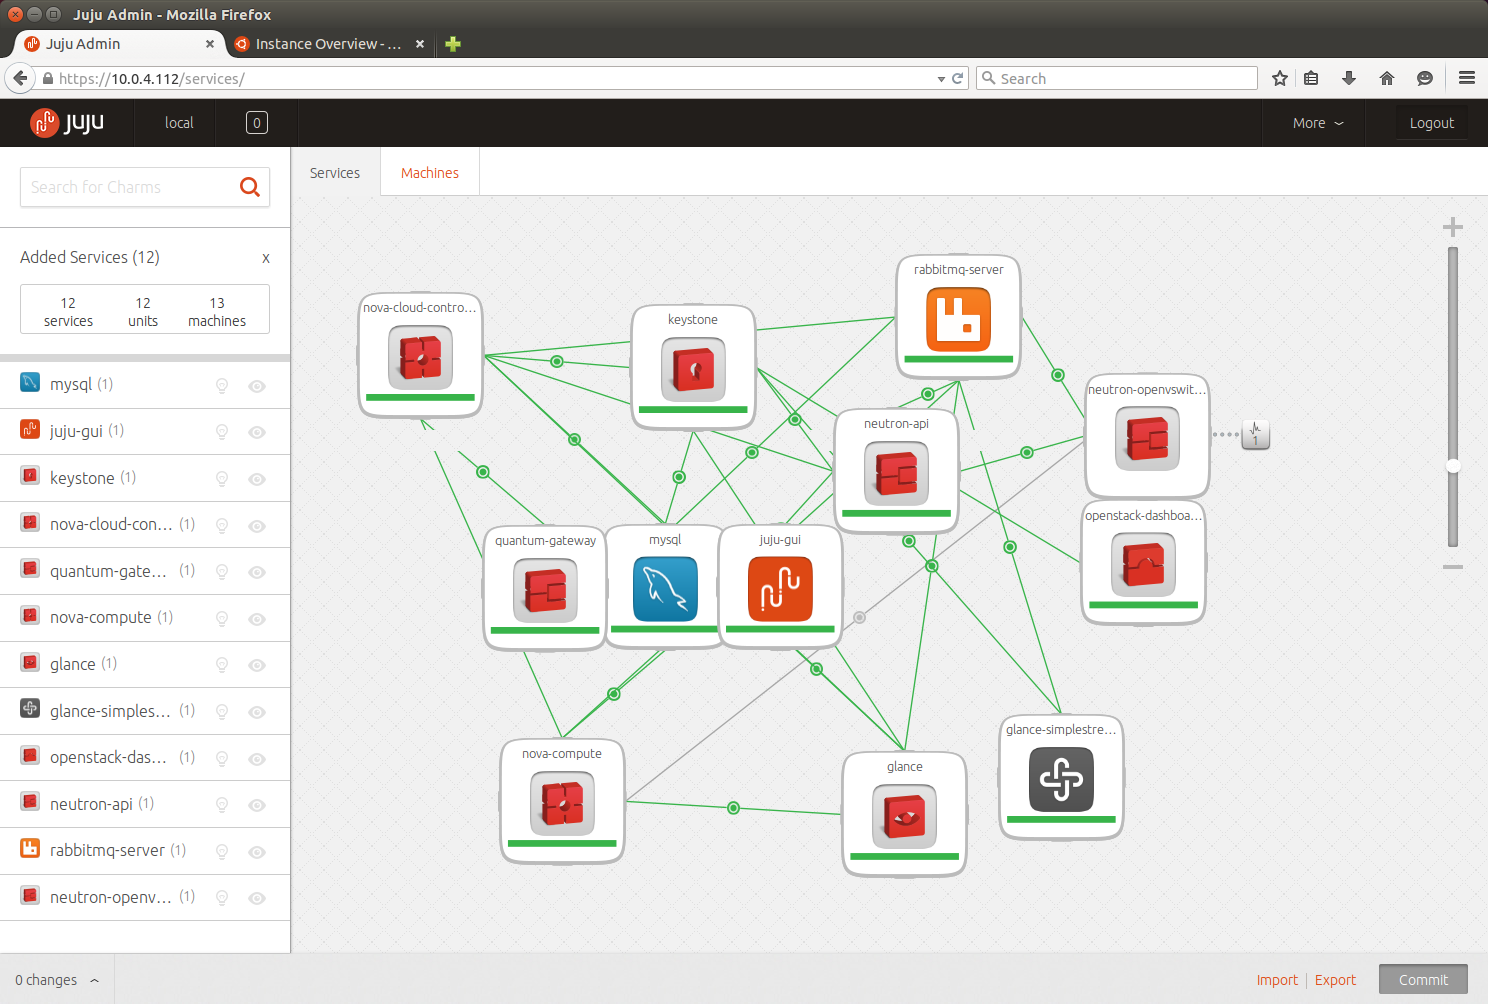
Task: Toggle highlight bulb for rabbitmq-server
Action: [x=222, y=852]
